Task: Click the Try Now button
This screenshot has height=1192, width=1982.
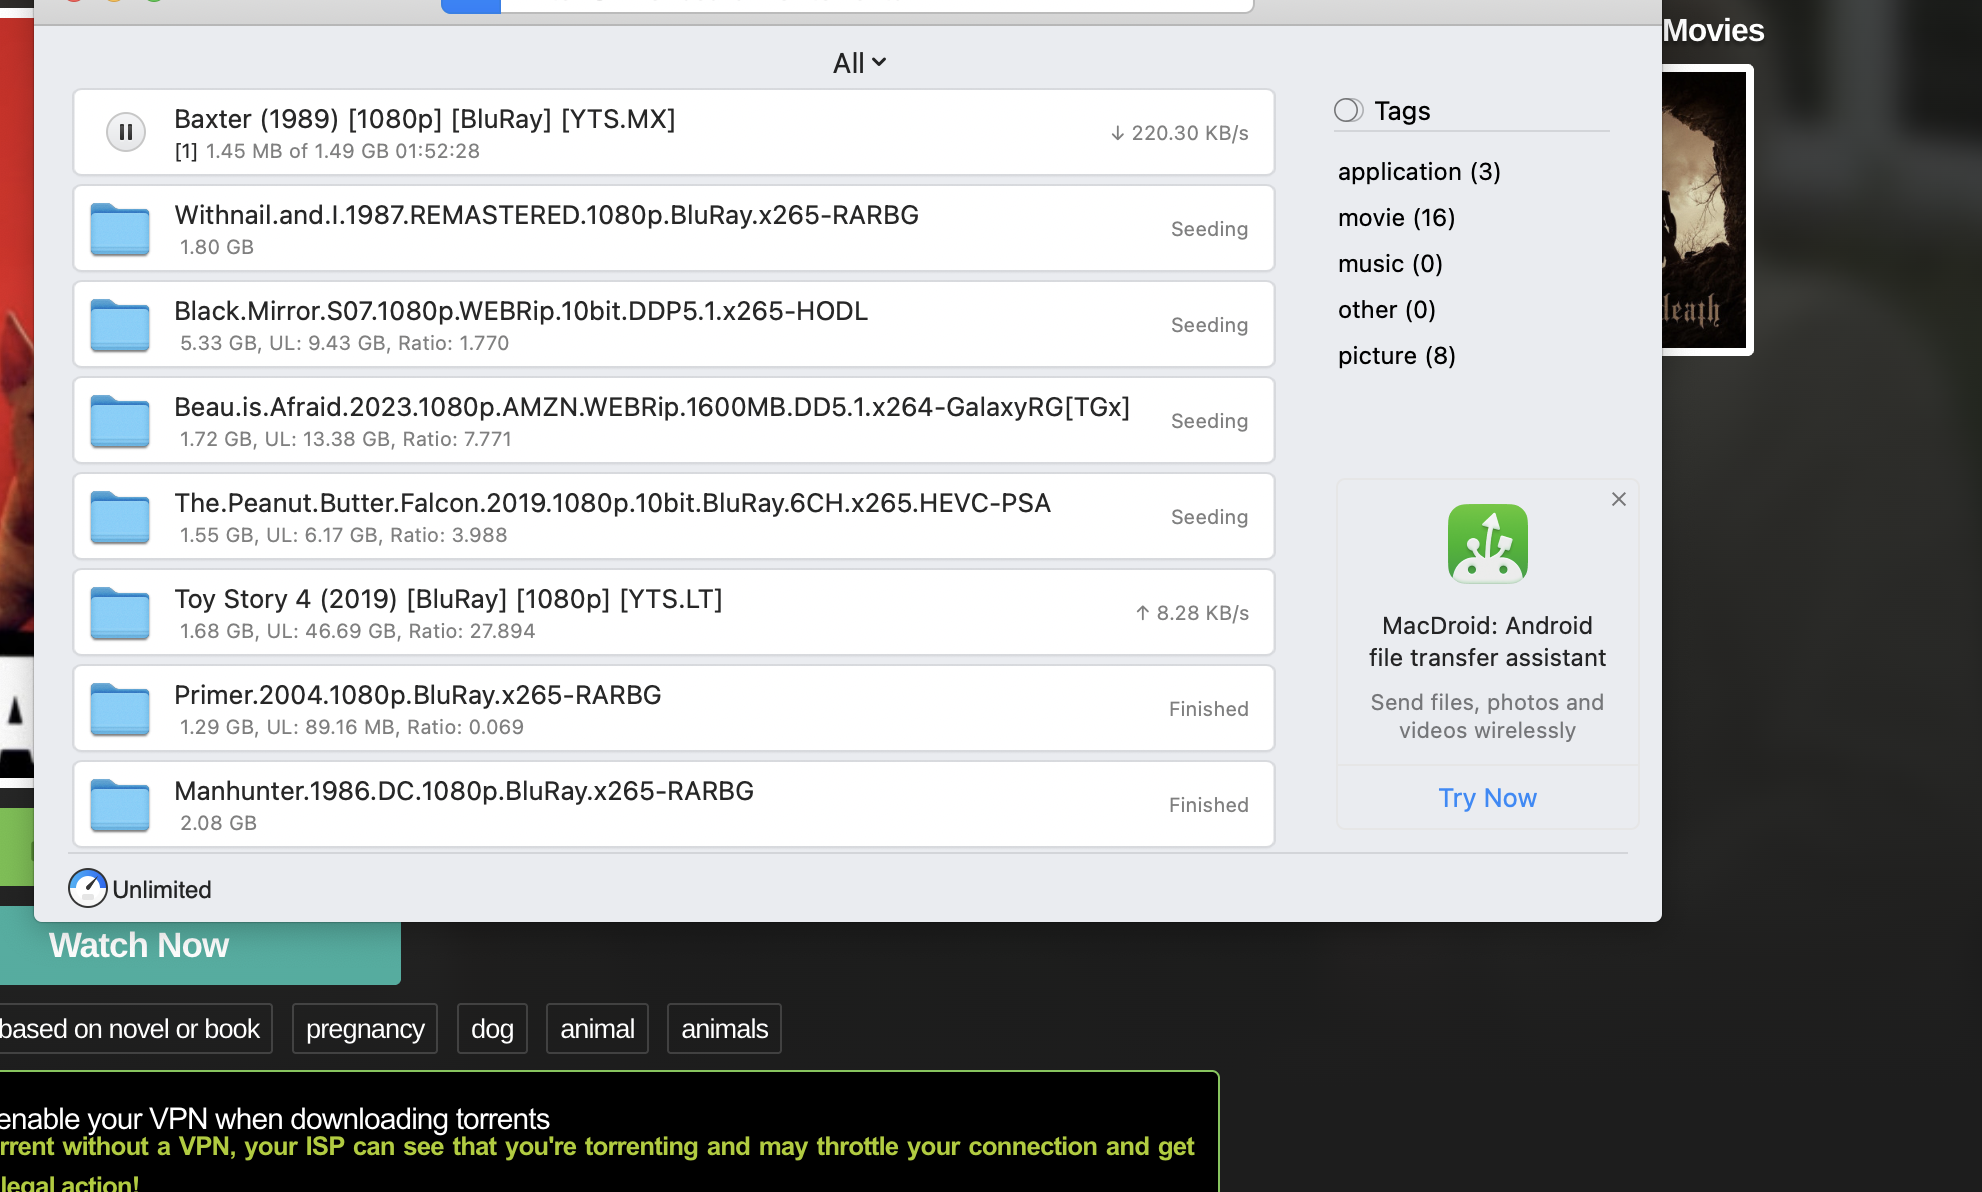Action: [x=1487, y=797]
